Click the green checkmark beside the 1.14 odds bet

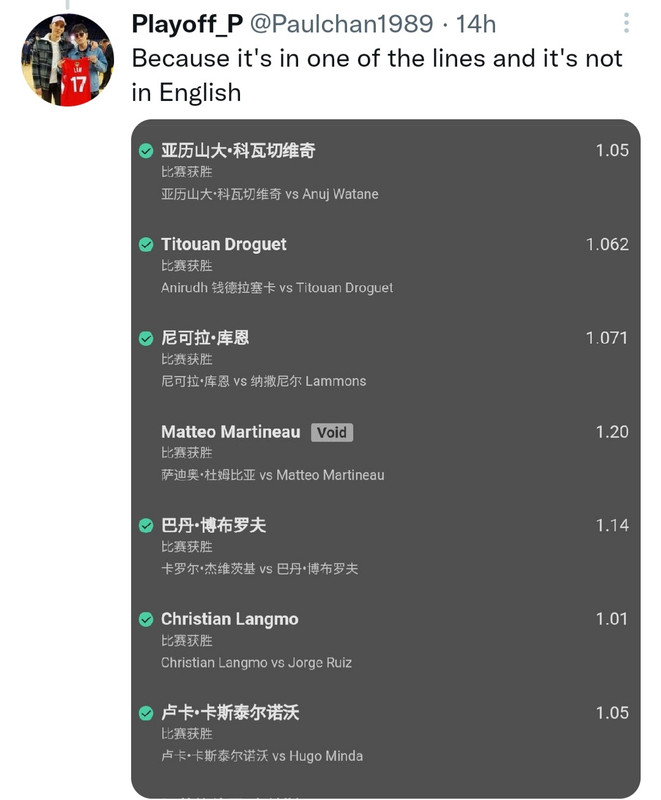click(146, 526)
